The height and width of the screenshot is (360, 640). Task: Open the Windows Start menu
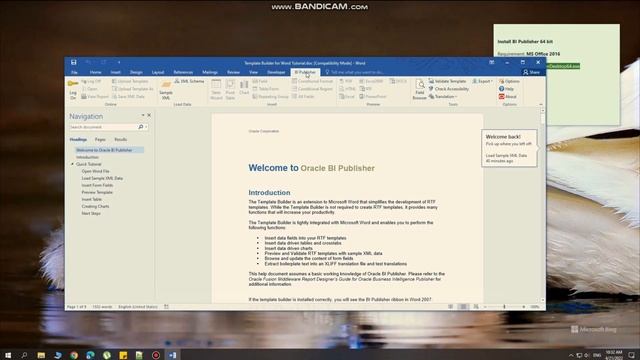(x=8, y=355)
